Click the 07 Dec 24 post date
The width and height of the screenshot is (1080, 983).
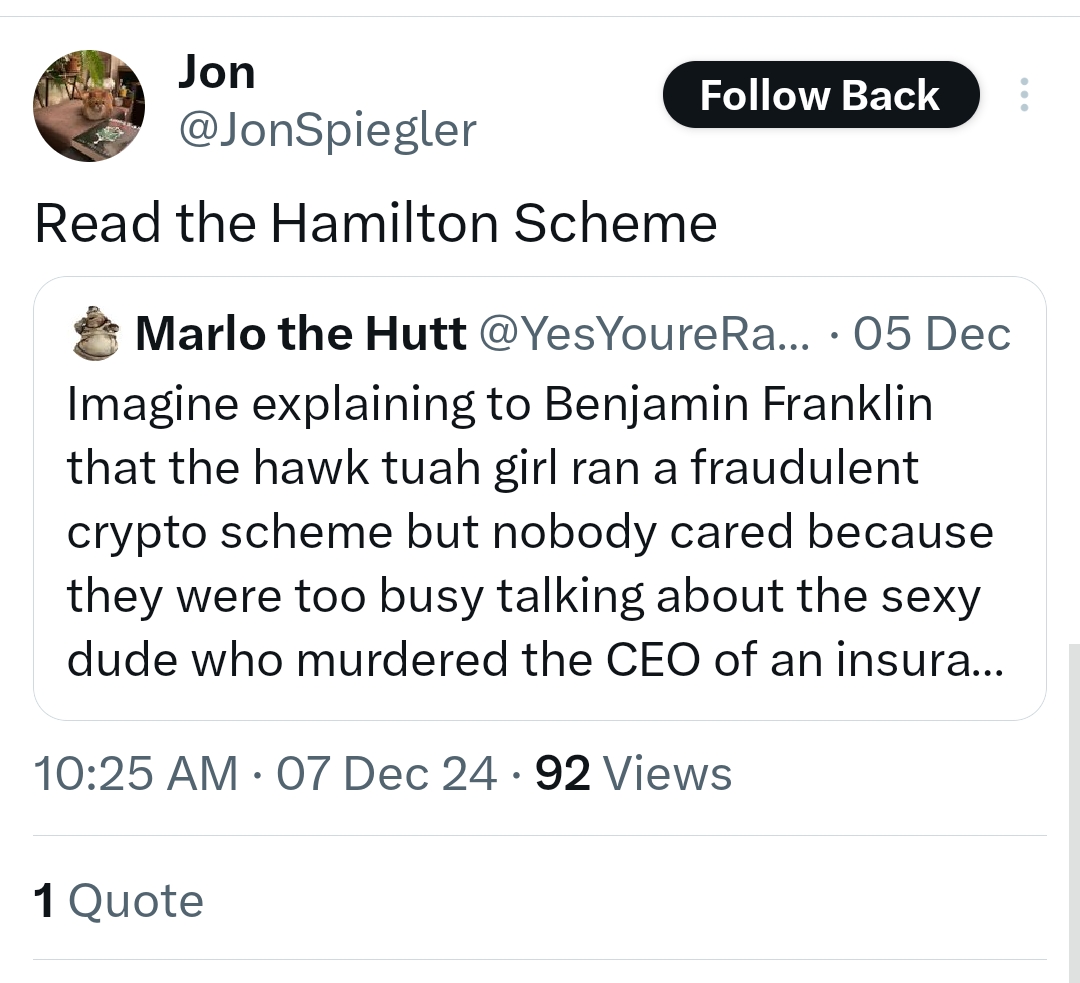pyautogui.click(x=387, y=774)
